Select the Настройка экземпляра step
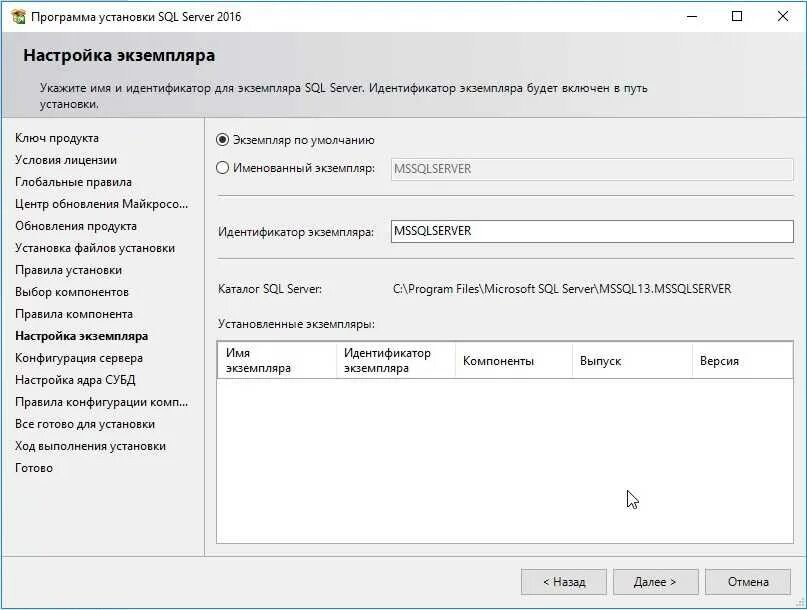Viewport: 807px width, 610px height. coord(81,336)
